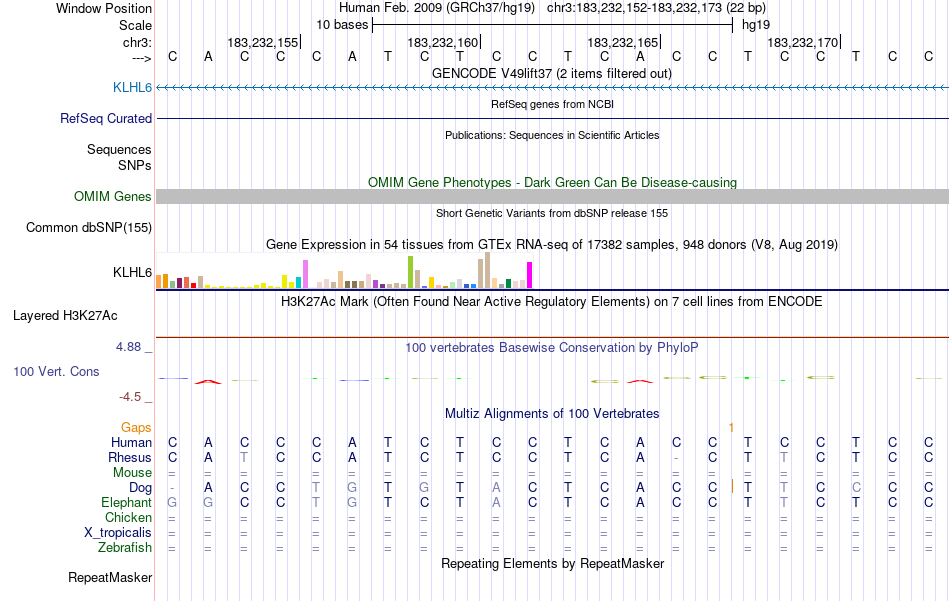Screen dimensions: 950x601
Task: Select the Chicken alignment row label
Action: click(x=128, y=518)
